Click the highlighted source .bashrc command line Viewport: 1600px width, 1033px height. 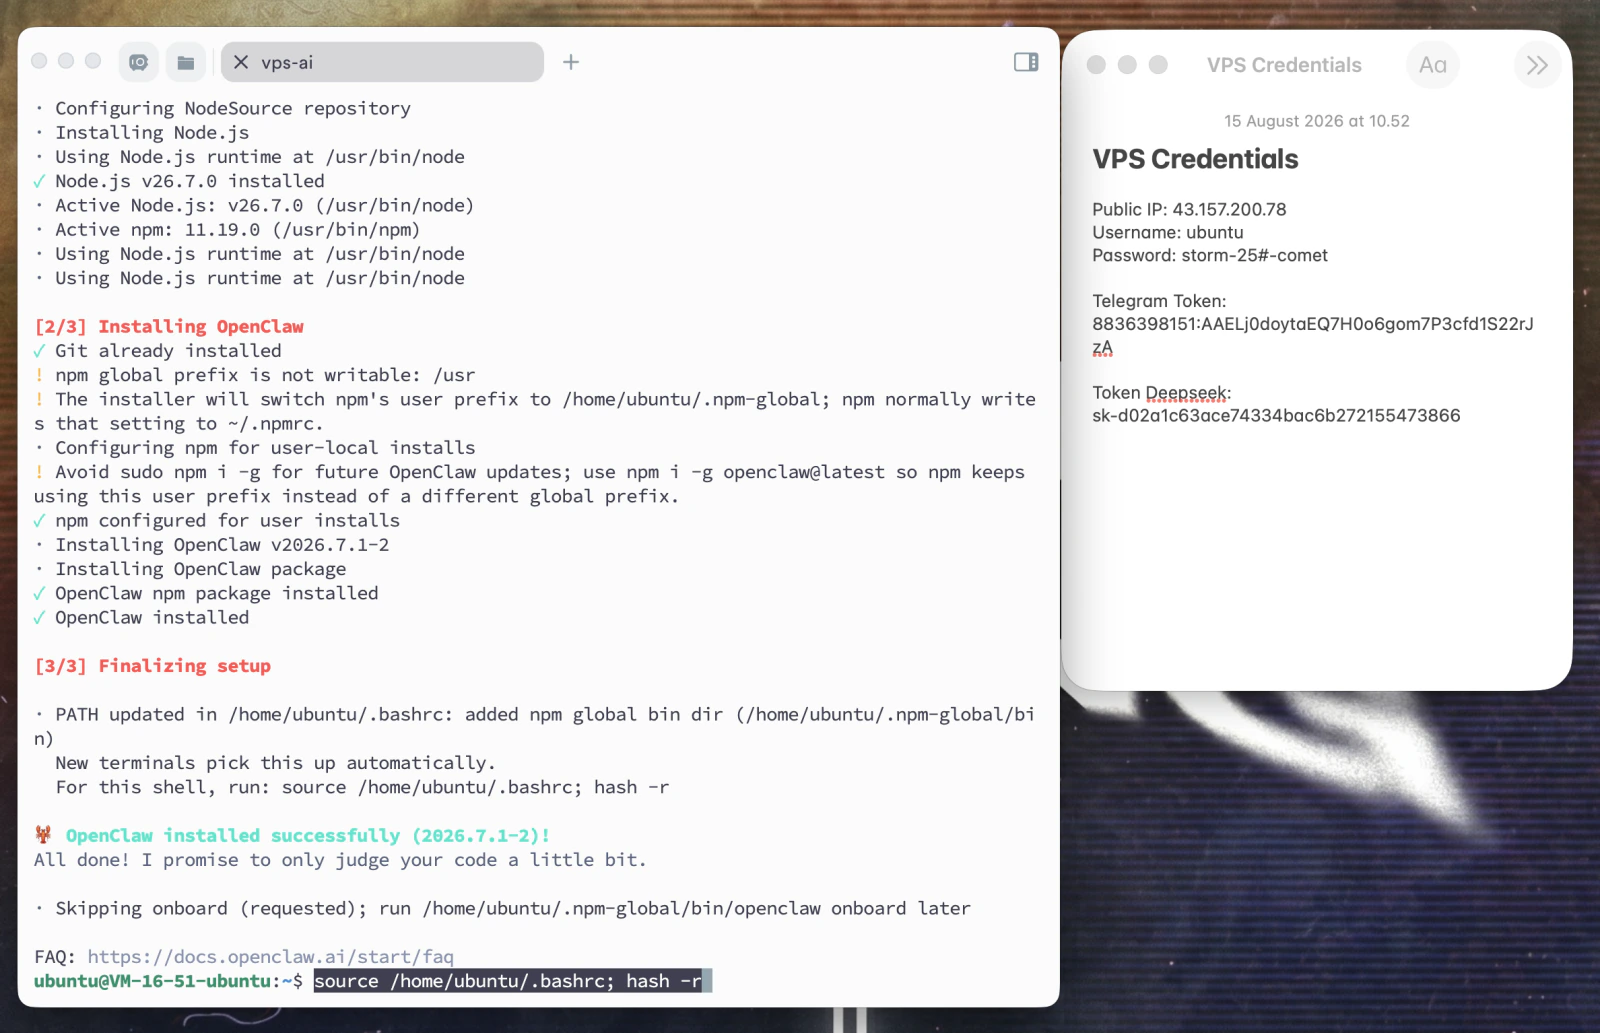point(508,981)
